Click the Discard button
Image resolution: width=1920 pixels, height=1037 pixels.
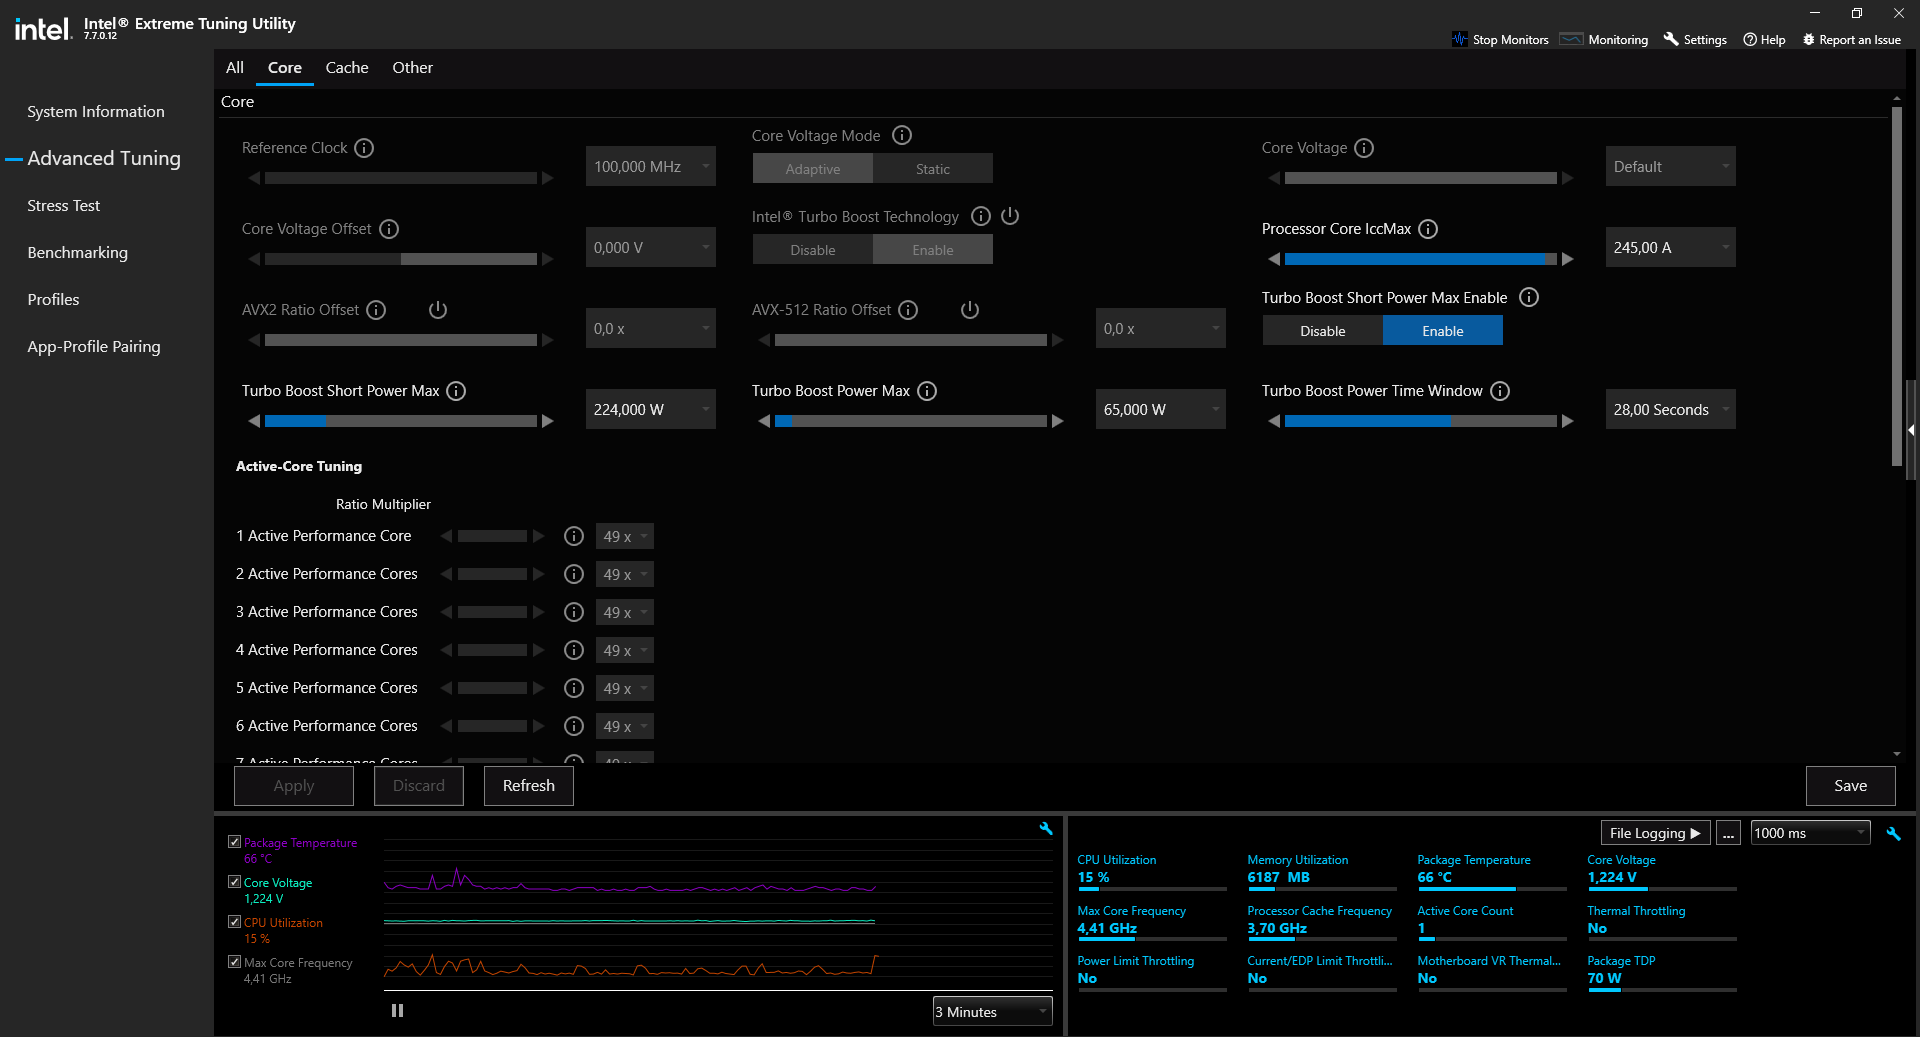pos(419,786)
